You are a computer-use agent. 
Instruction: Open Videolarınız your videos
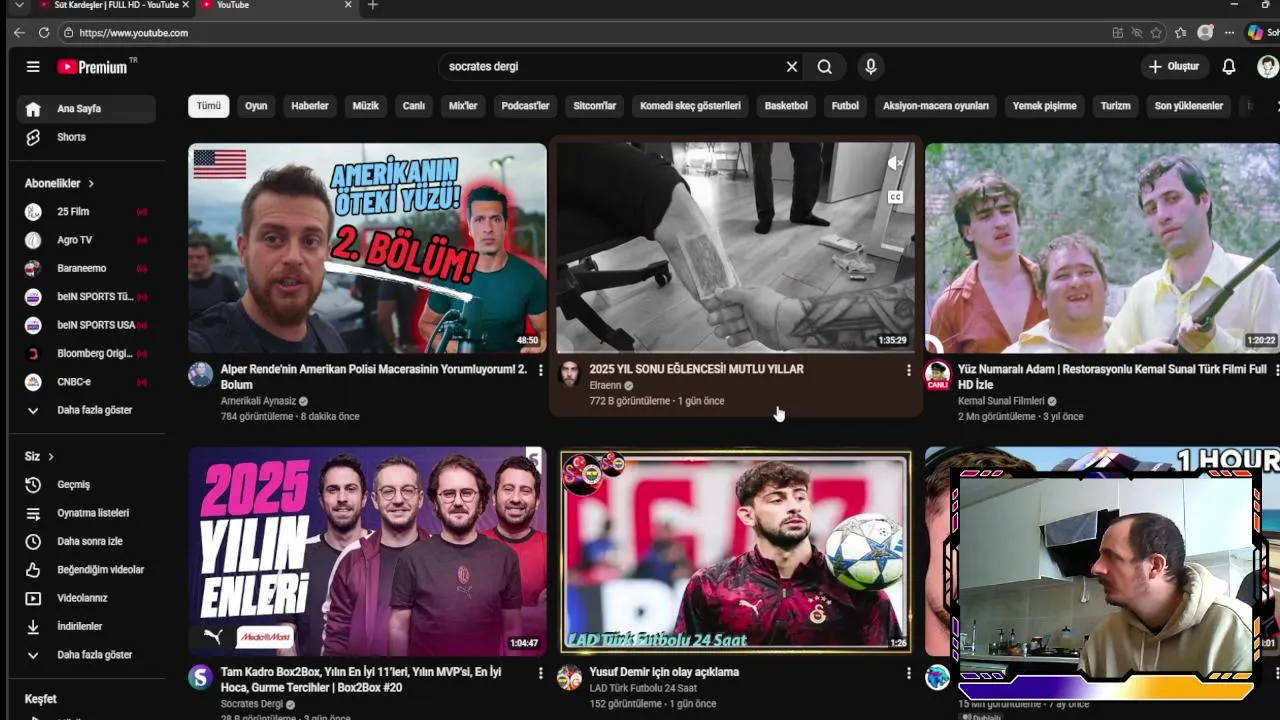[86, 598]
